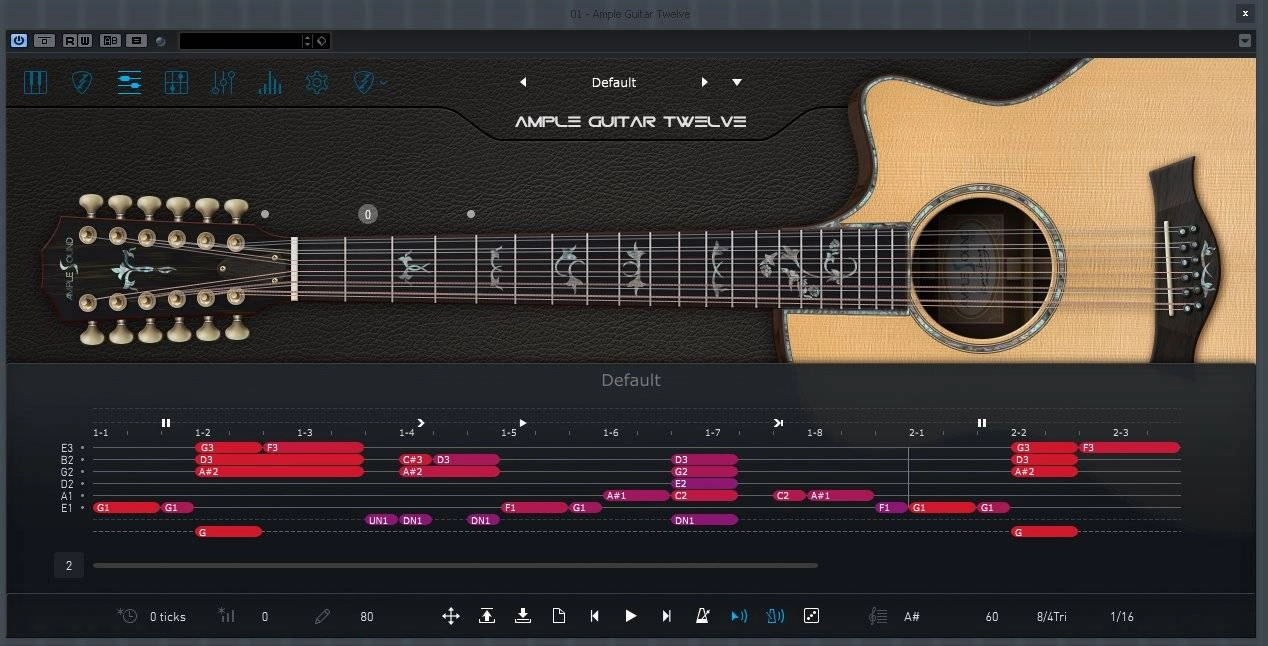
Task: Click the 0 ticks timing value
Action: tap(168, 617)
